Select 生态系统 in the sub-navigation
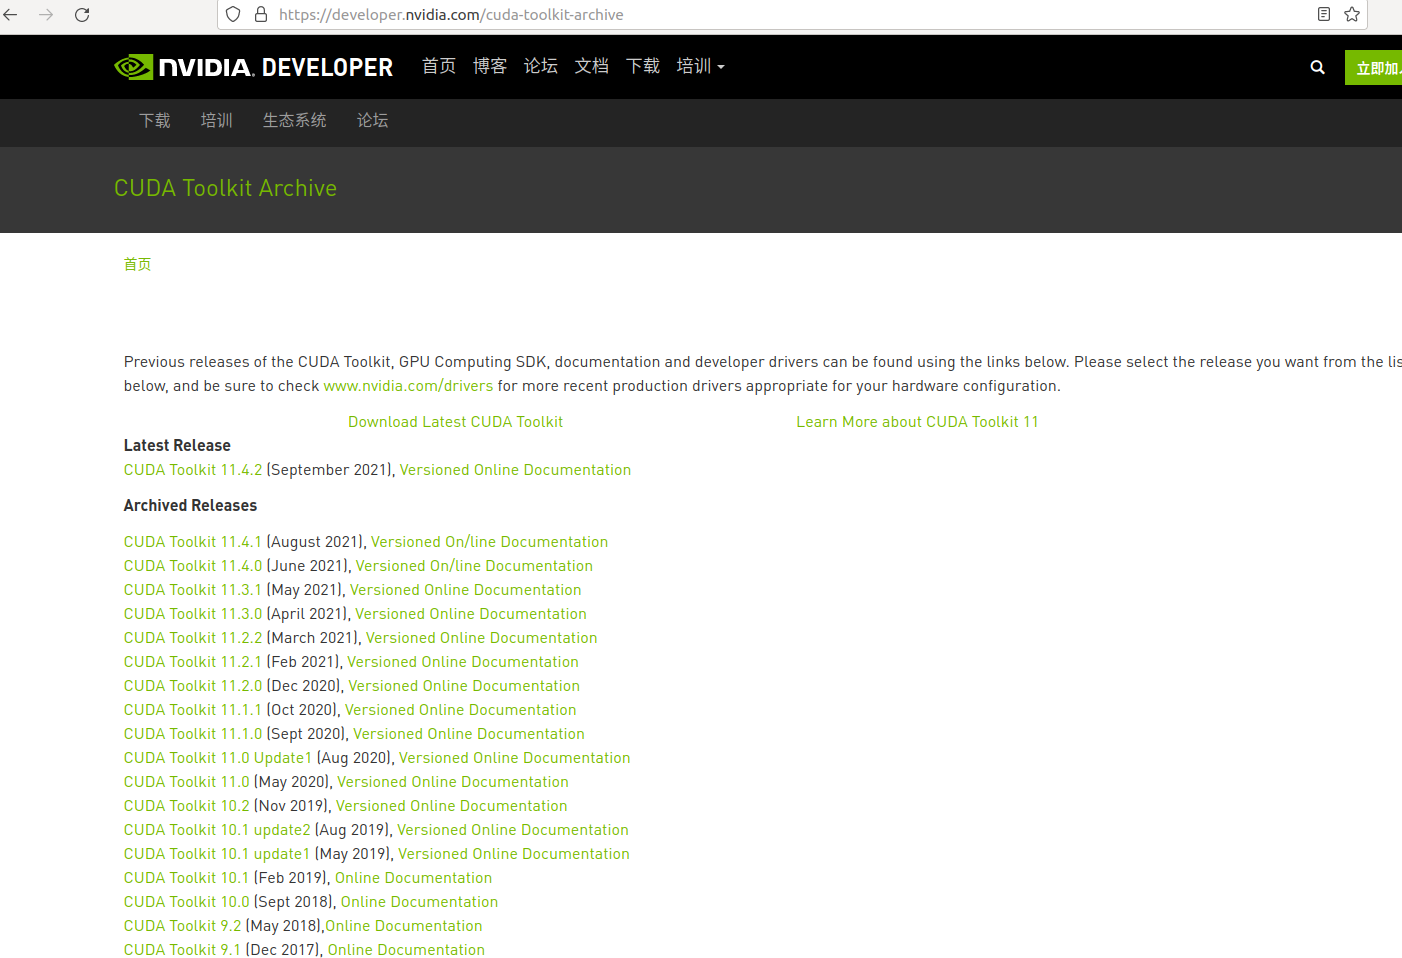 [x=295, y=121]
